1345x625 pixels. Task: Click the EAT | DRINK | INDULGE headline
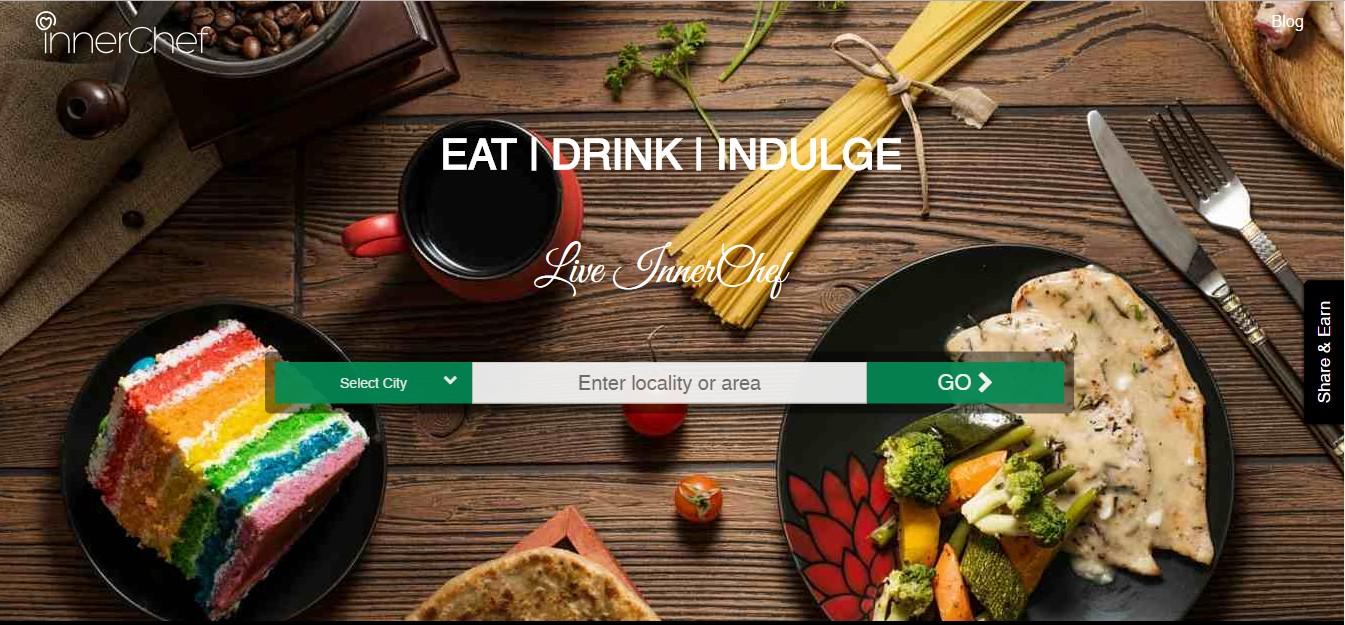point(671,155)
